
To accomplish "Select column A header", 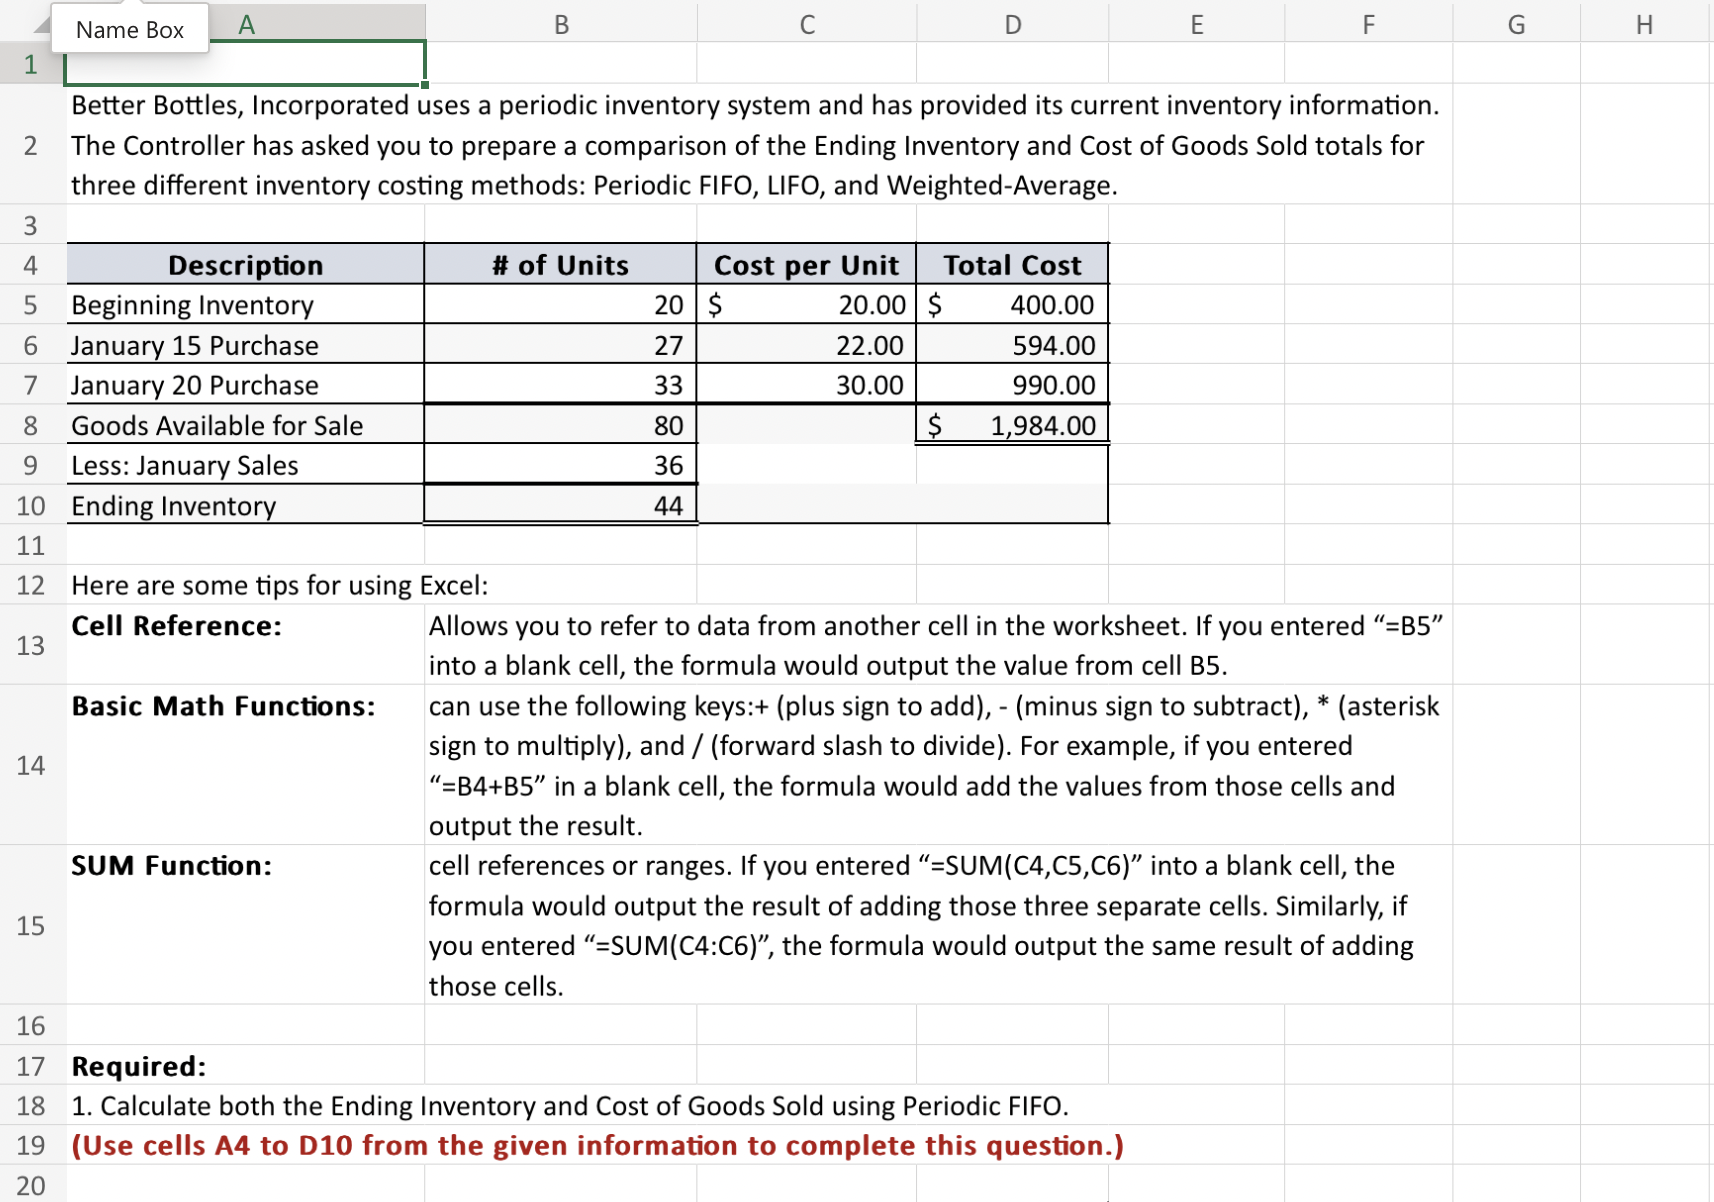I will pos(246,24).
